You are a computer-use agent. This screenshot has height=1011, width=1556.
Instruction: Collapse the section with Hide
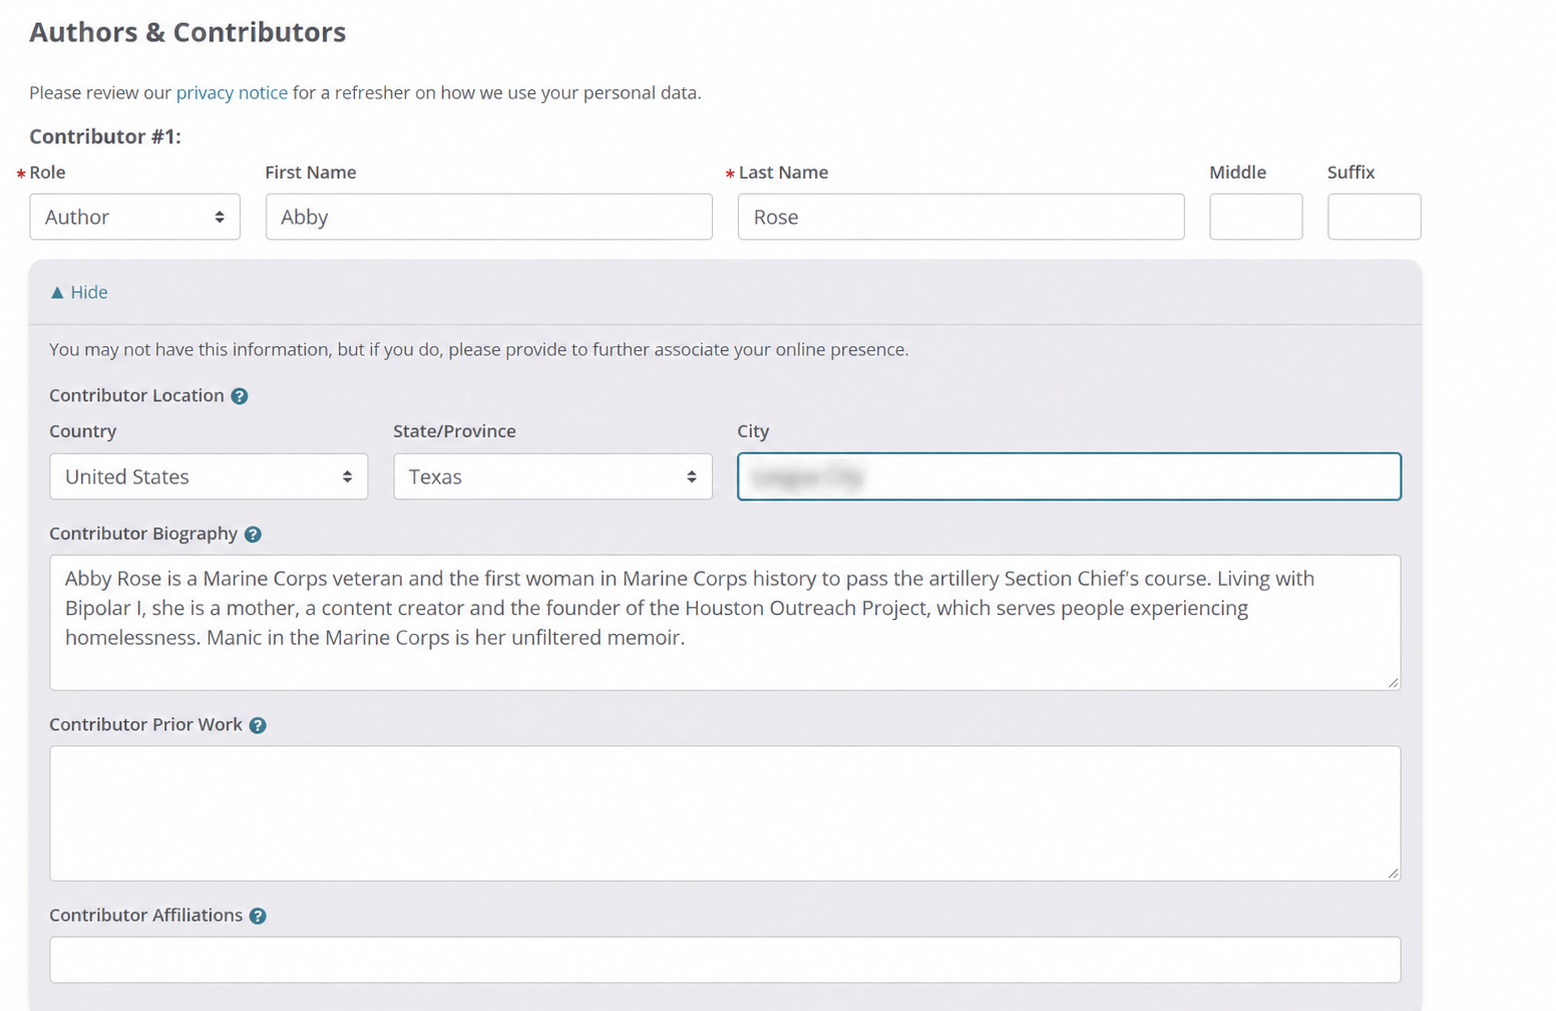click(x=78, y=292)
